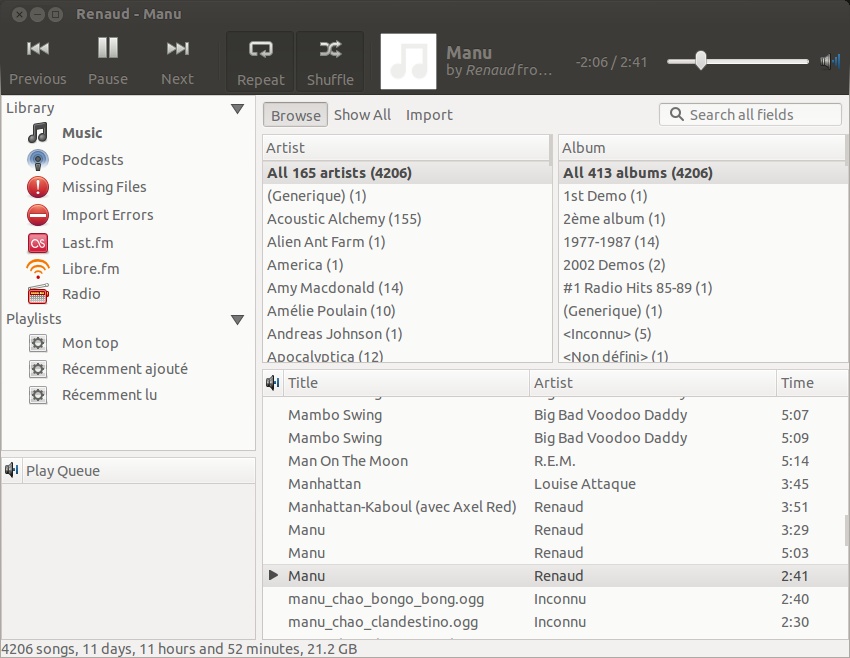Select manu_chao_clandestino.ogg track
Image resolution: width=850 pixels, height=658 pixels.
click(554, 622)
